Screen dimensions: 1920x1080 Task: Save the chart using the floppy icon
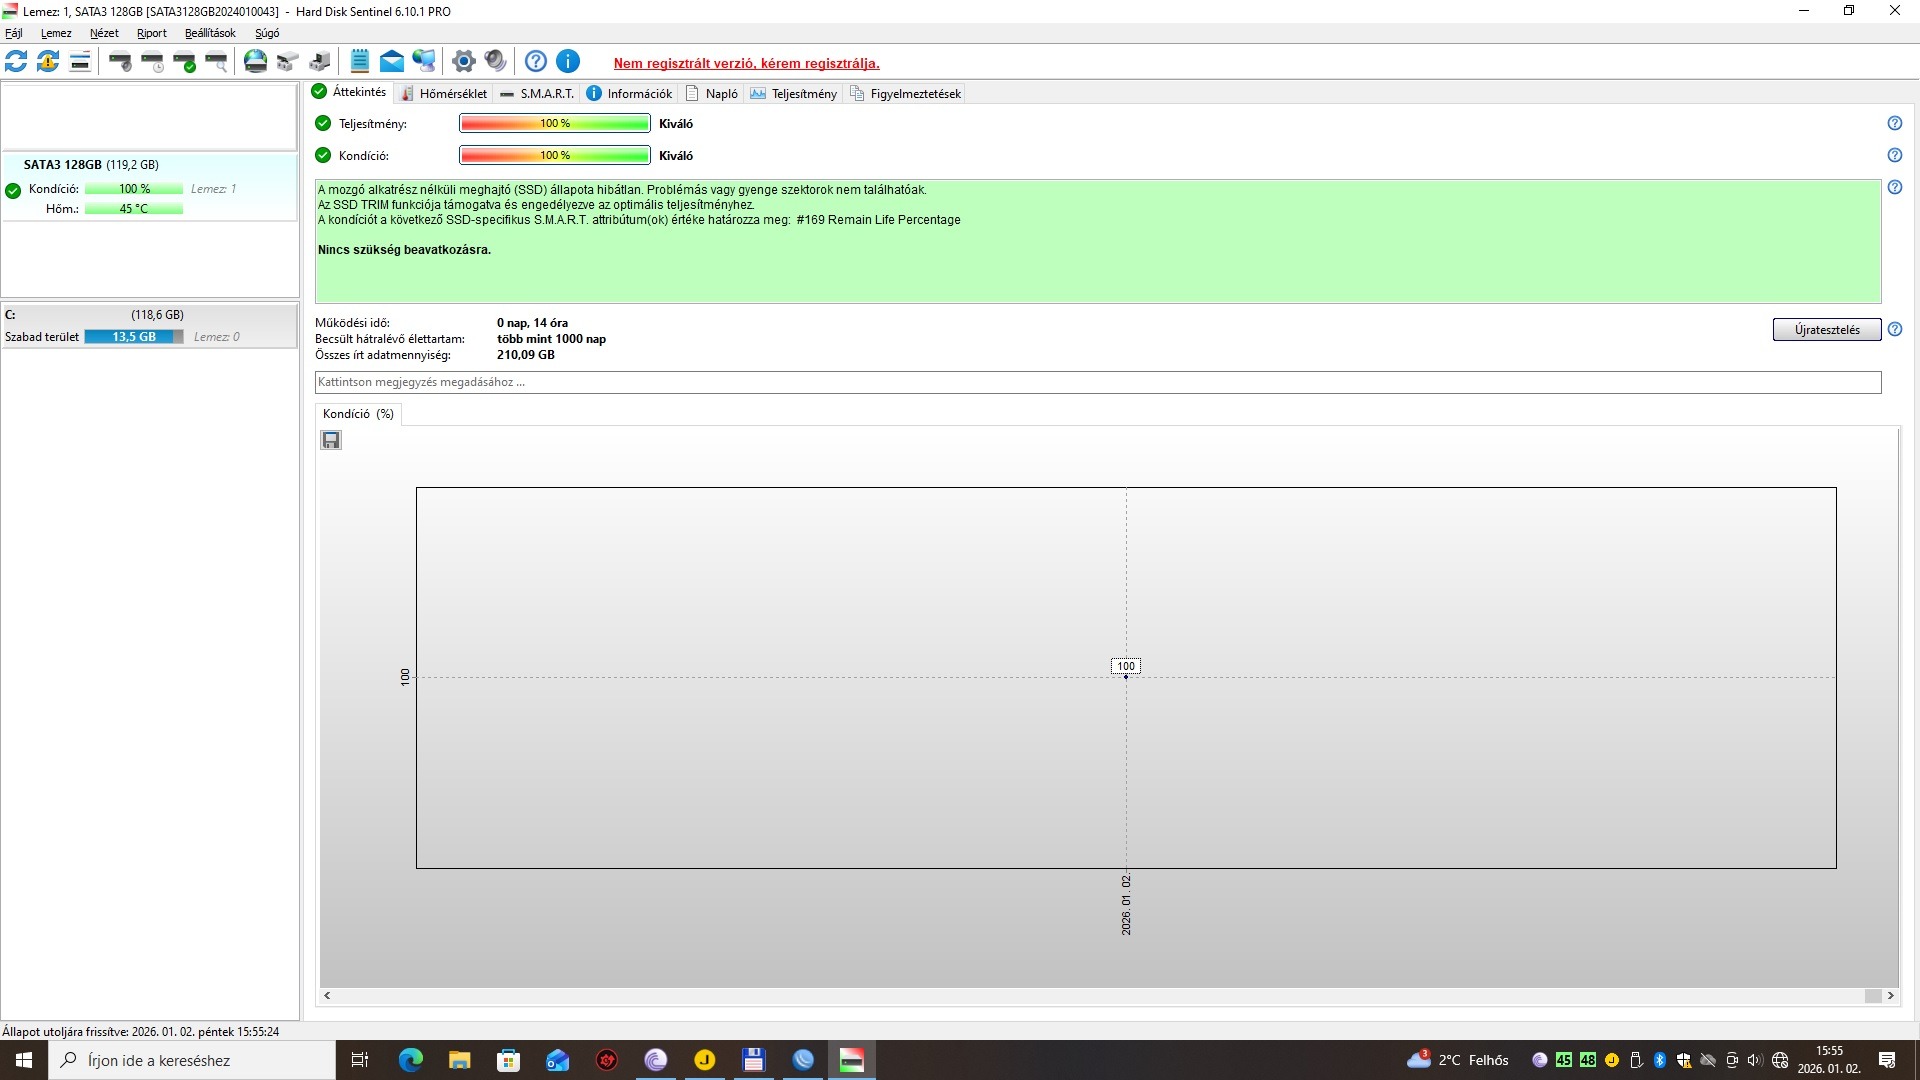331,440
